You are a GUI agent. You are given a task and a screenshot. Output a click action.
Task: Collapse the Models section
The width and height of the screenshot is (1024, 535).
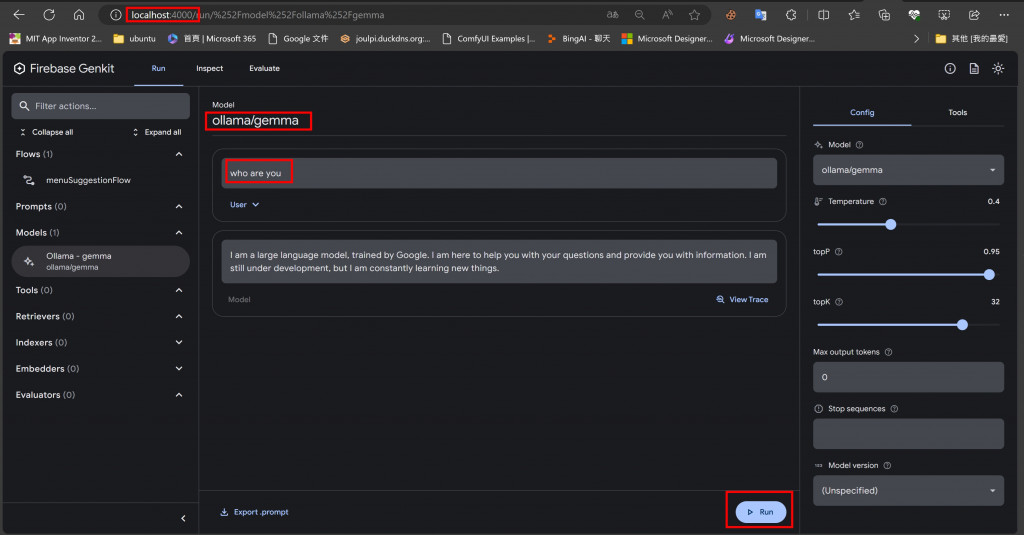(179, 233)
